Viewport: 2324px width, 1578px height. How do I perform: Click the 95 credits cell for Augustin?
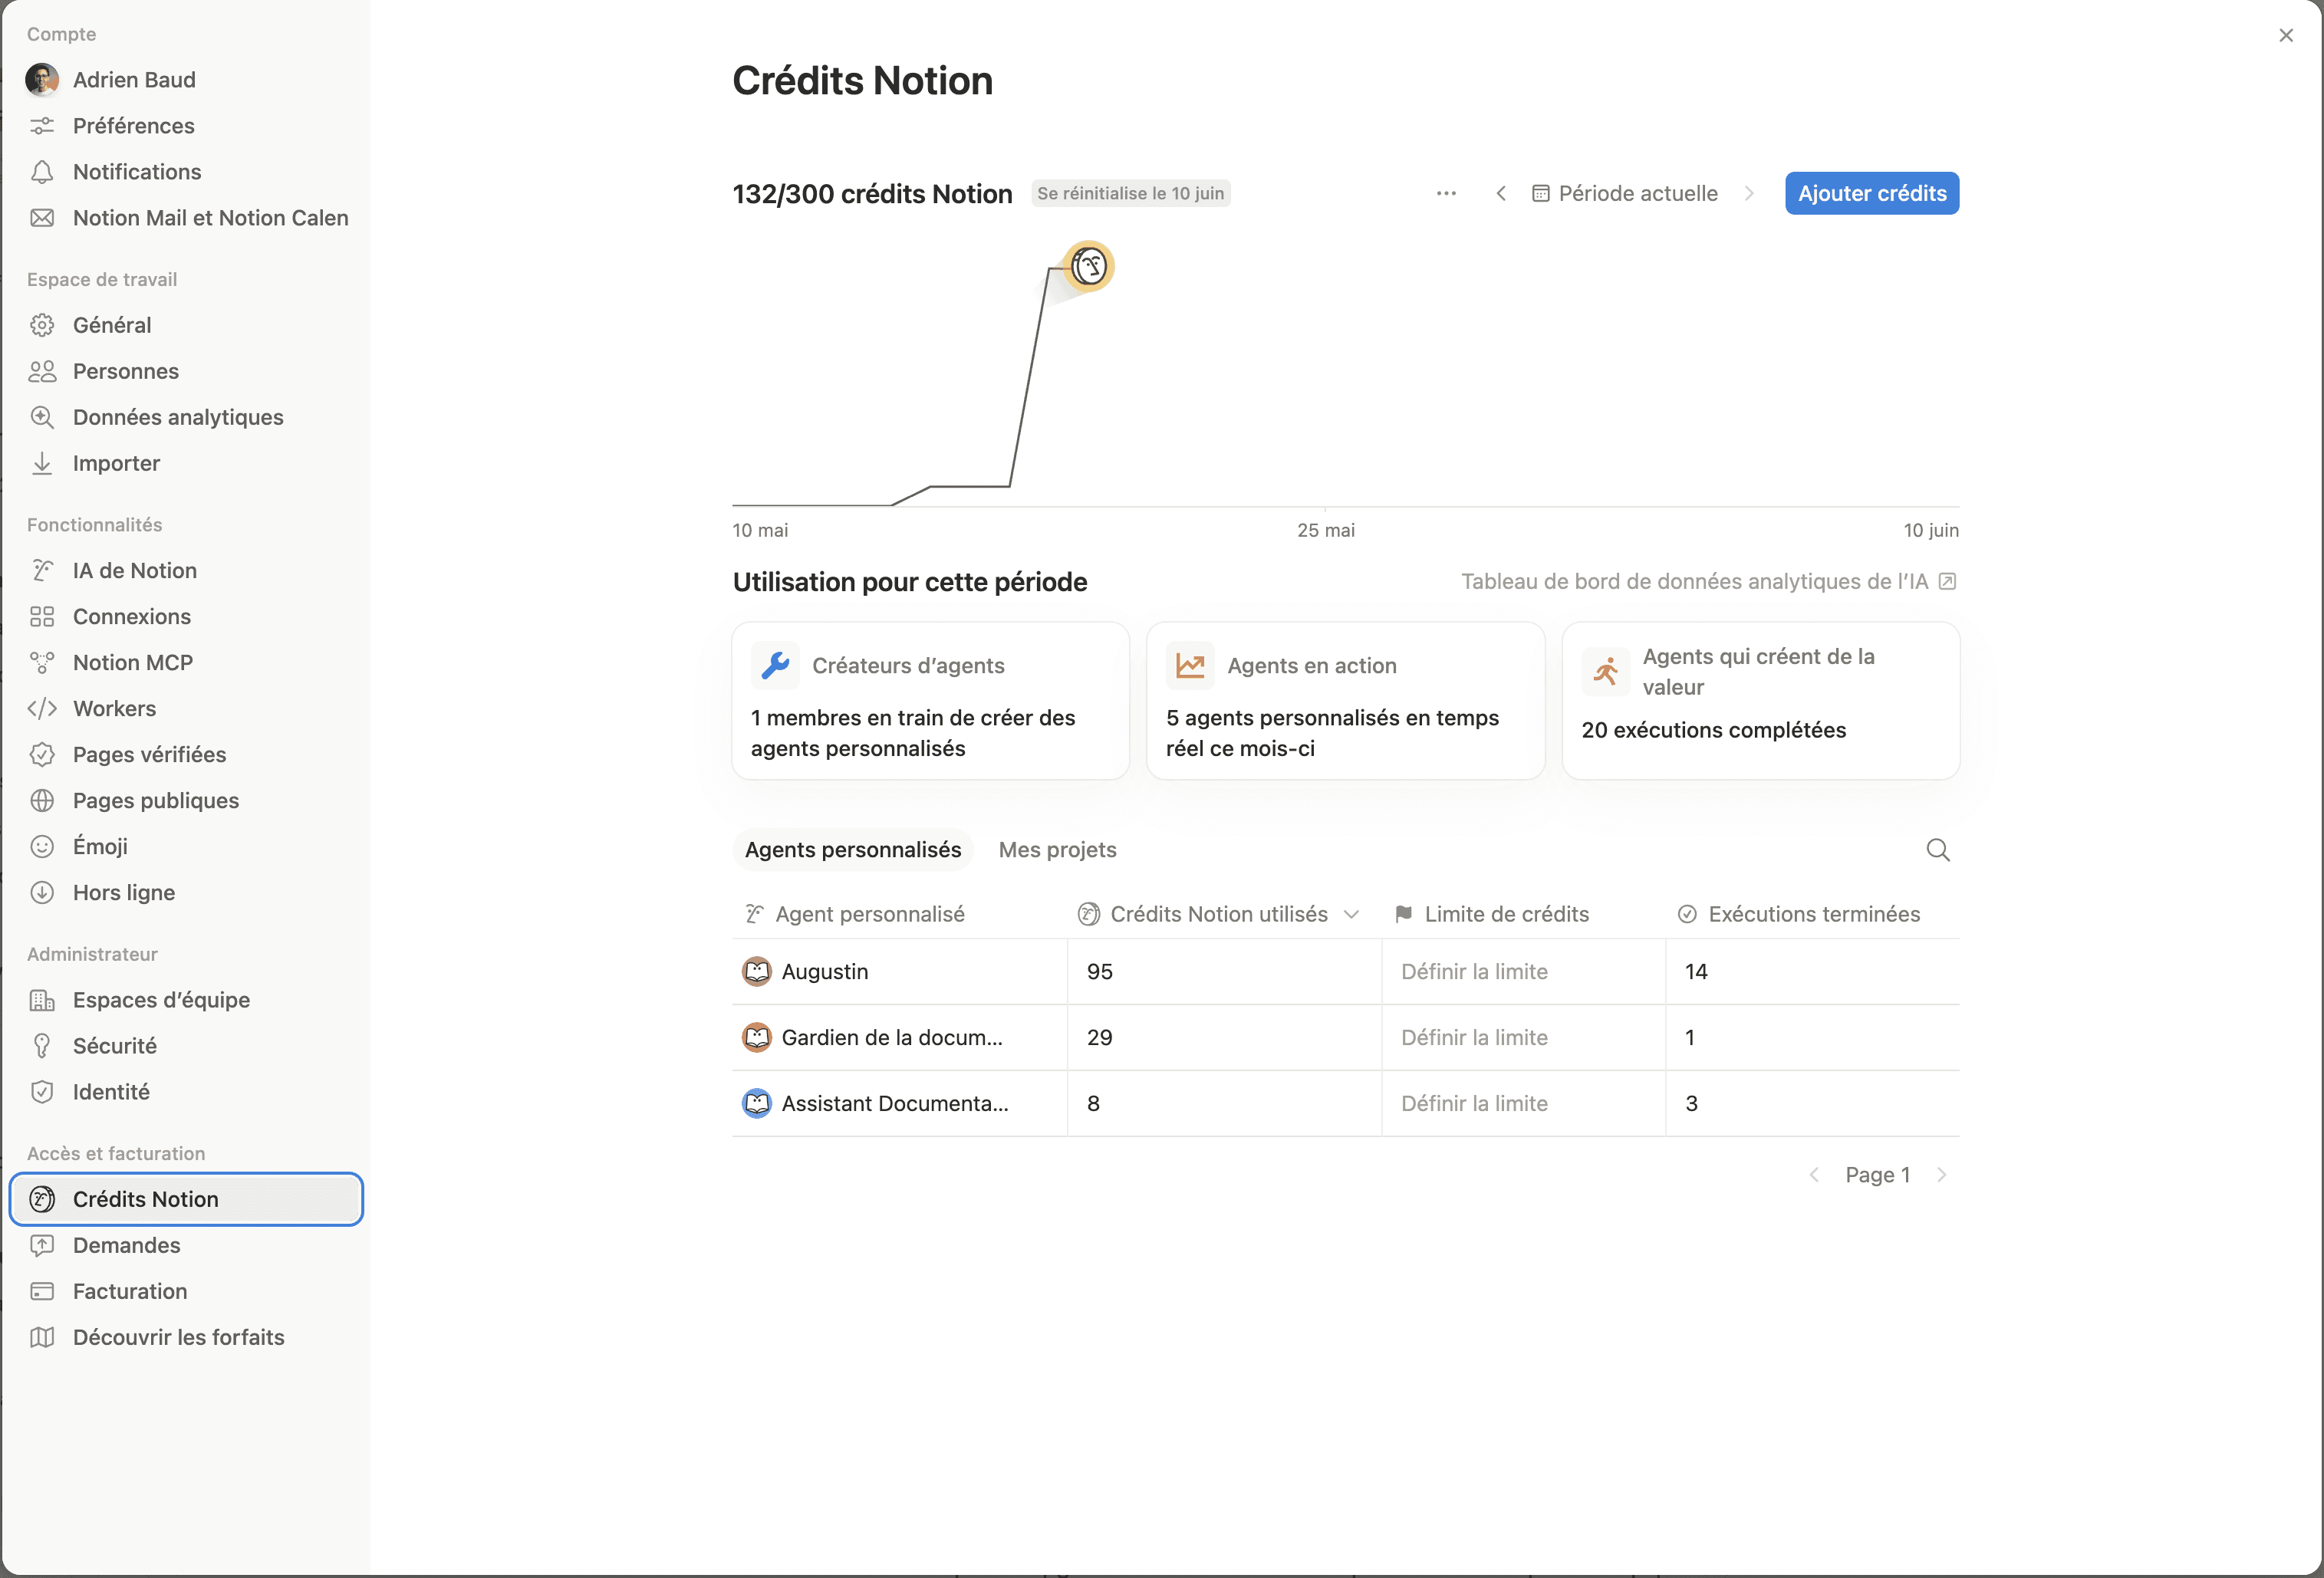coord(1225,972)
